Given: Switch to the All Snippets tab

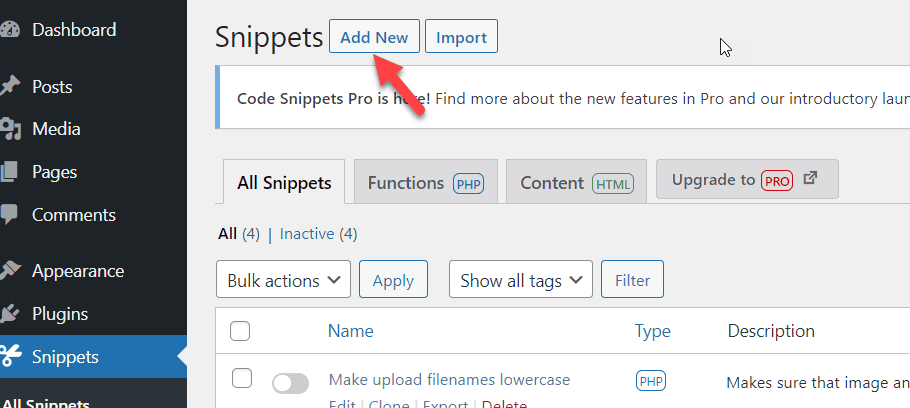Looking at the screenshot, I should click(x=284, y=182).
